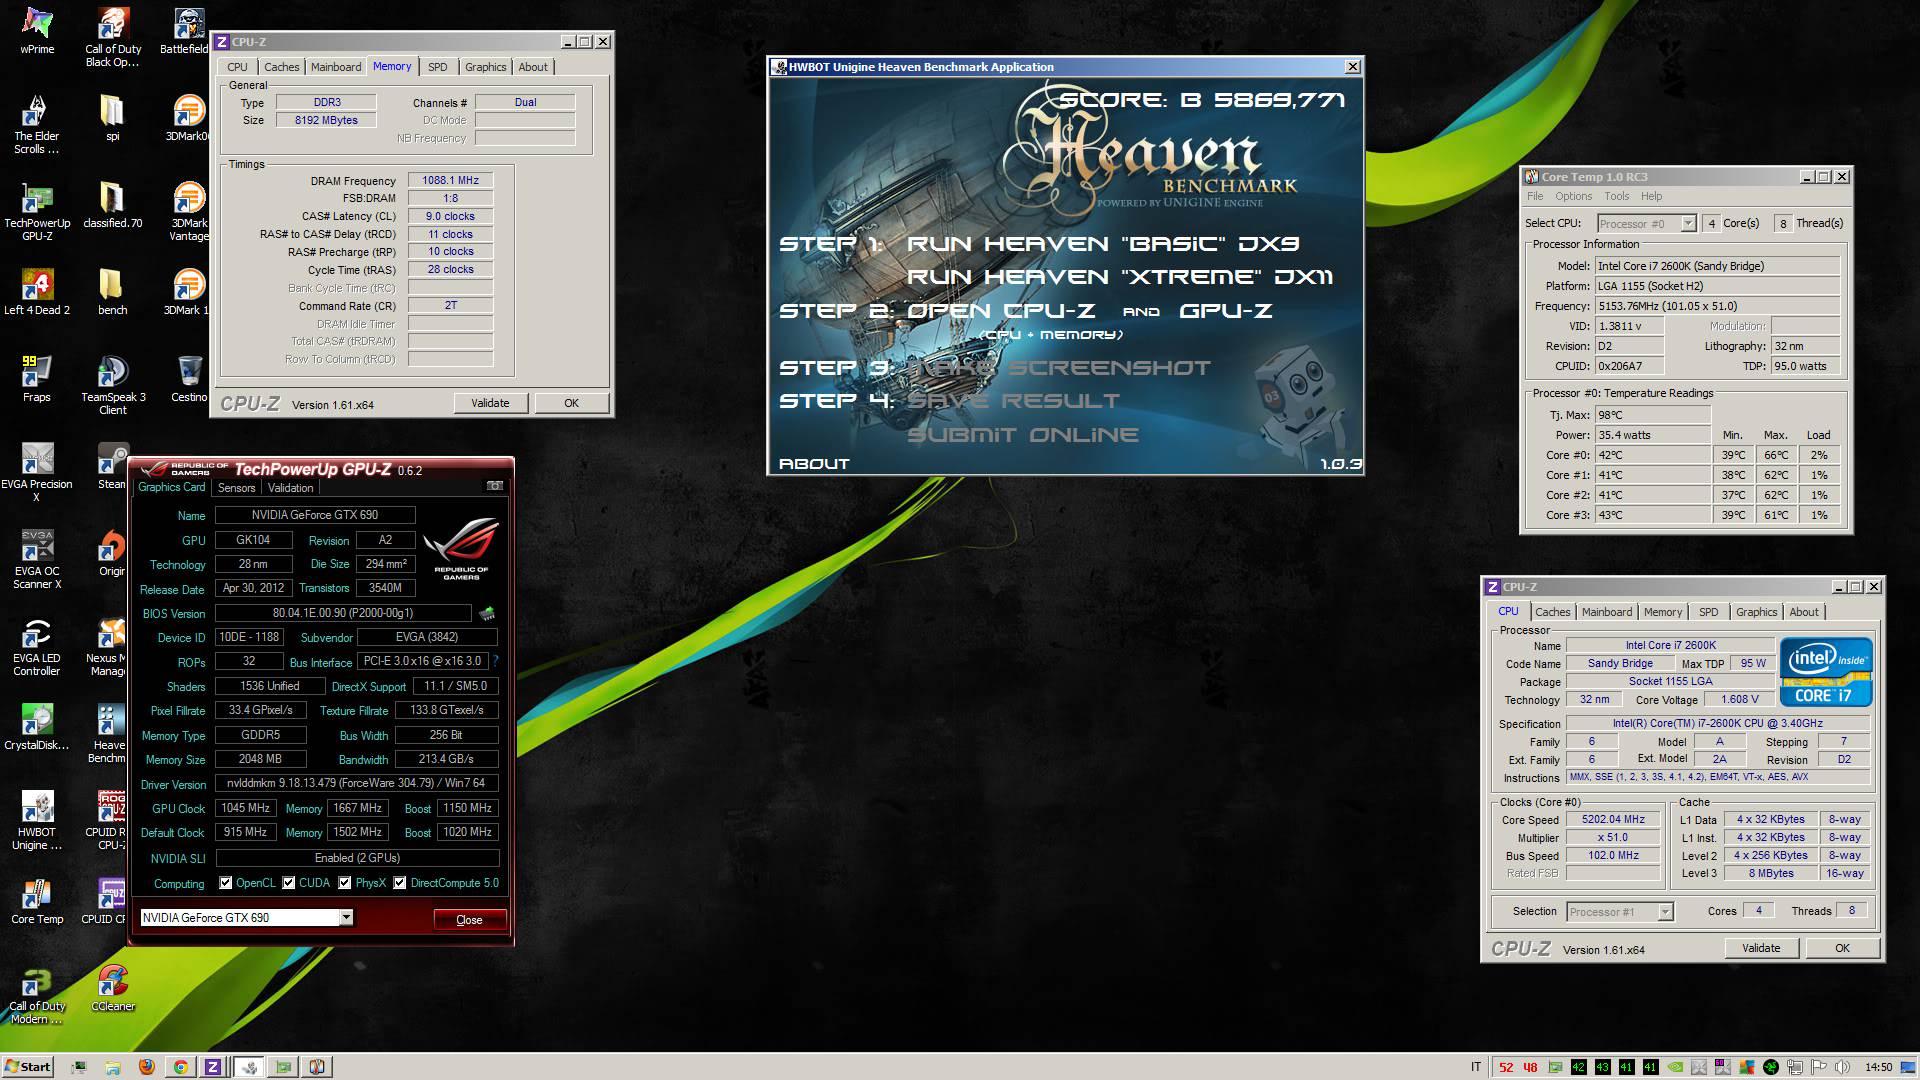The width and height of the screenshot is (1920, 1080).
Task: Click Windows Start button
Action: click(x=27, y=1067)
